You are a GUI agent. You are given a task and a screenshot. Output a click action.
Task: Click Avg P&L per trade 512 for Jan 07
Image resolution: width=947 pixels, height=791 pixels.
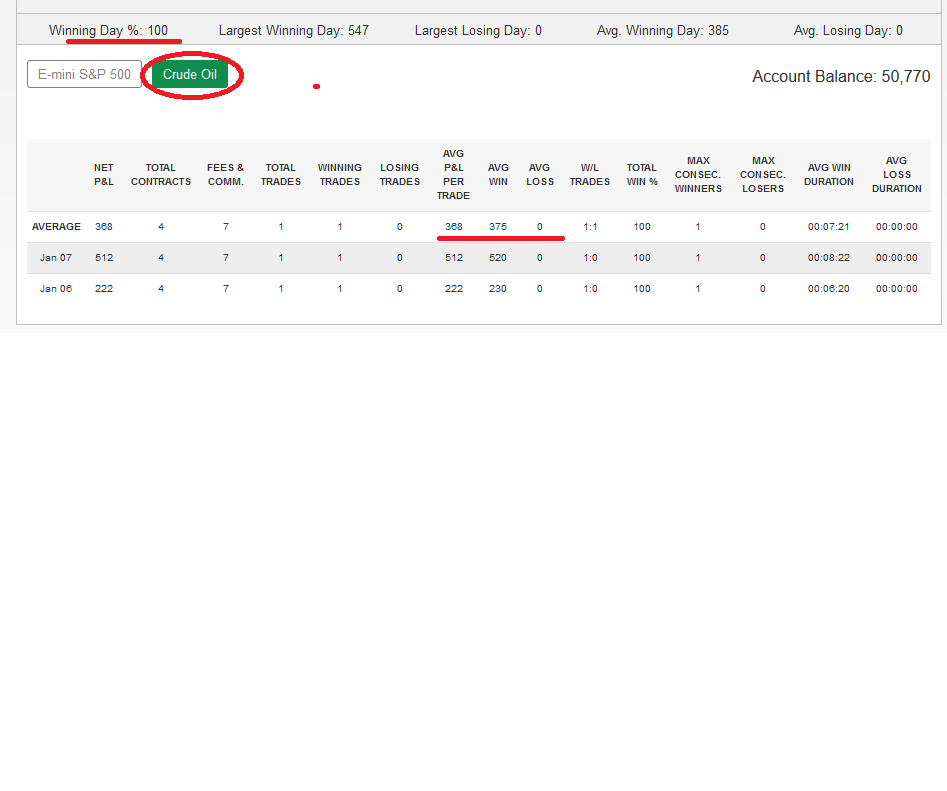(x=454, y=257)
